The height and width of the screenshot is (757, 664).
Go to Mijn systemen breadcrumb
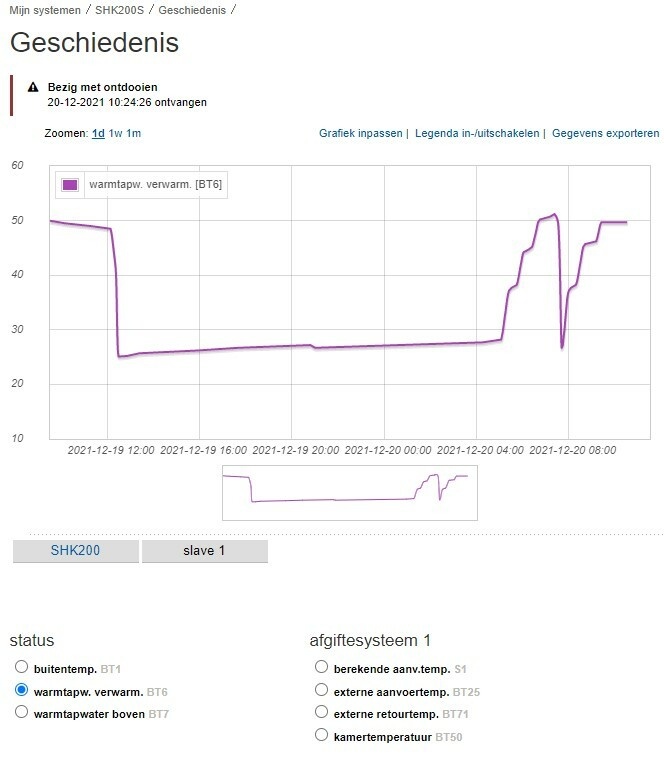coord(45,10)
